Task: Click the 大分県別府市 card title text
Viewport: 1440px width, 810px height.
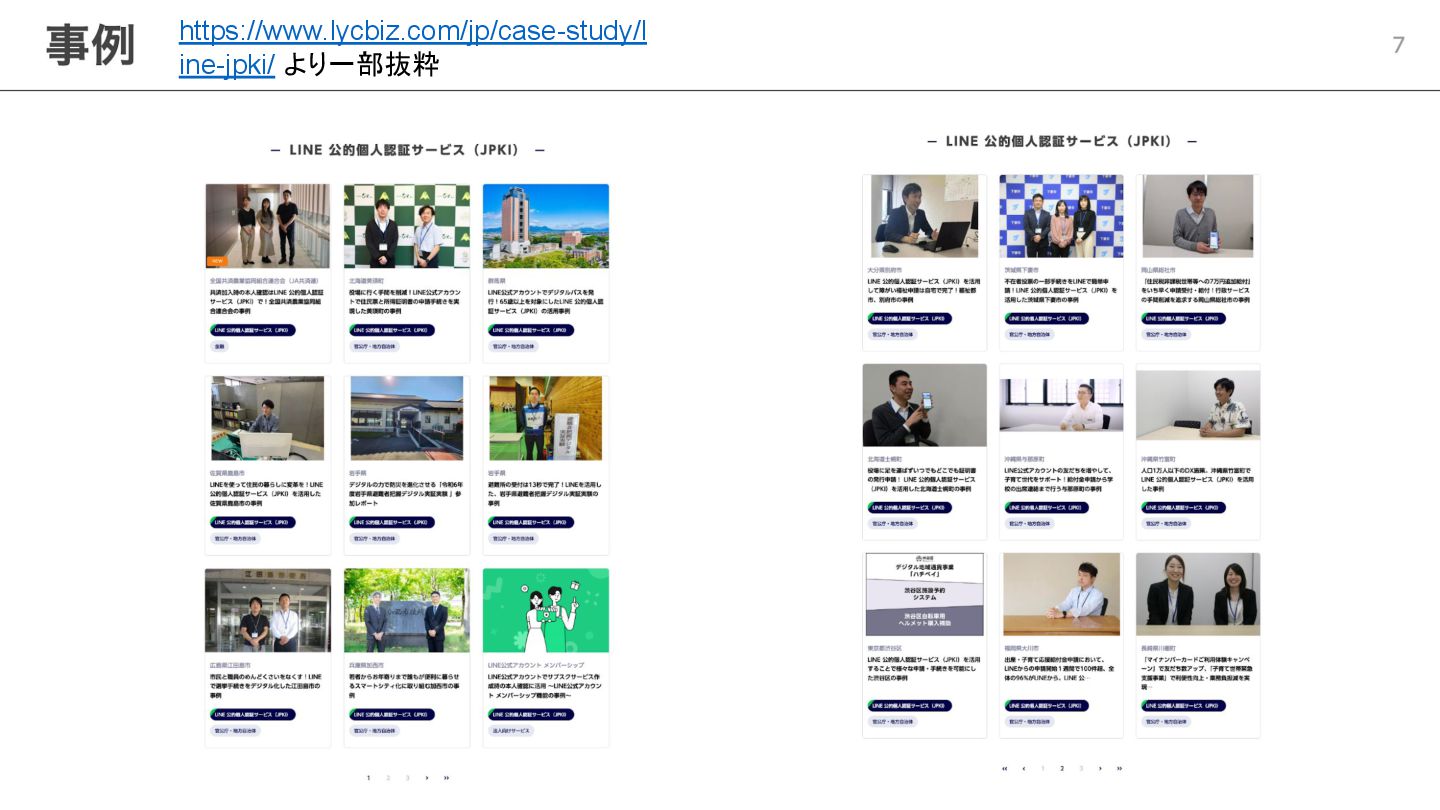Action: 924,290
